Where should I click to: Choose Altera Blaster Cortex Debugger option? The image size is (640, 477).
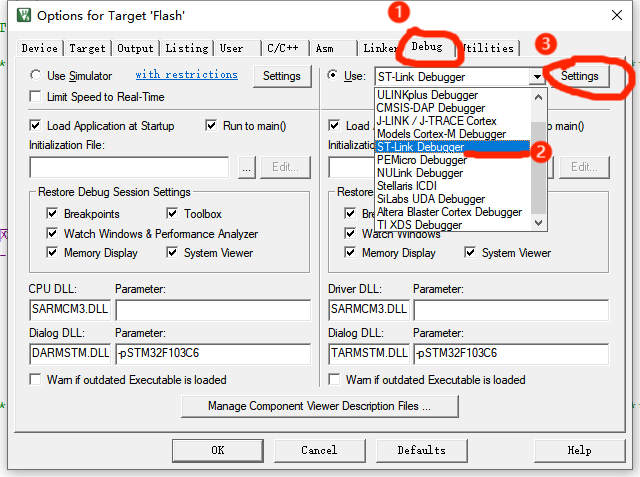pyautogui.click(x=453, y=212)
